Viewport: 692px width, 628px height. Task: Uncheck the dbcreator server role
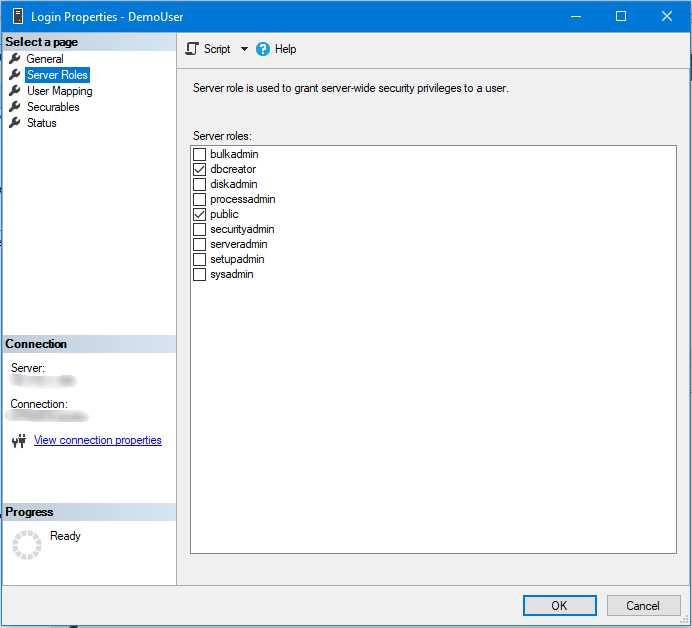(199, 169)
